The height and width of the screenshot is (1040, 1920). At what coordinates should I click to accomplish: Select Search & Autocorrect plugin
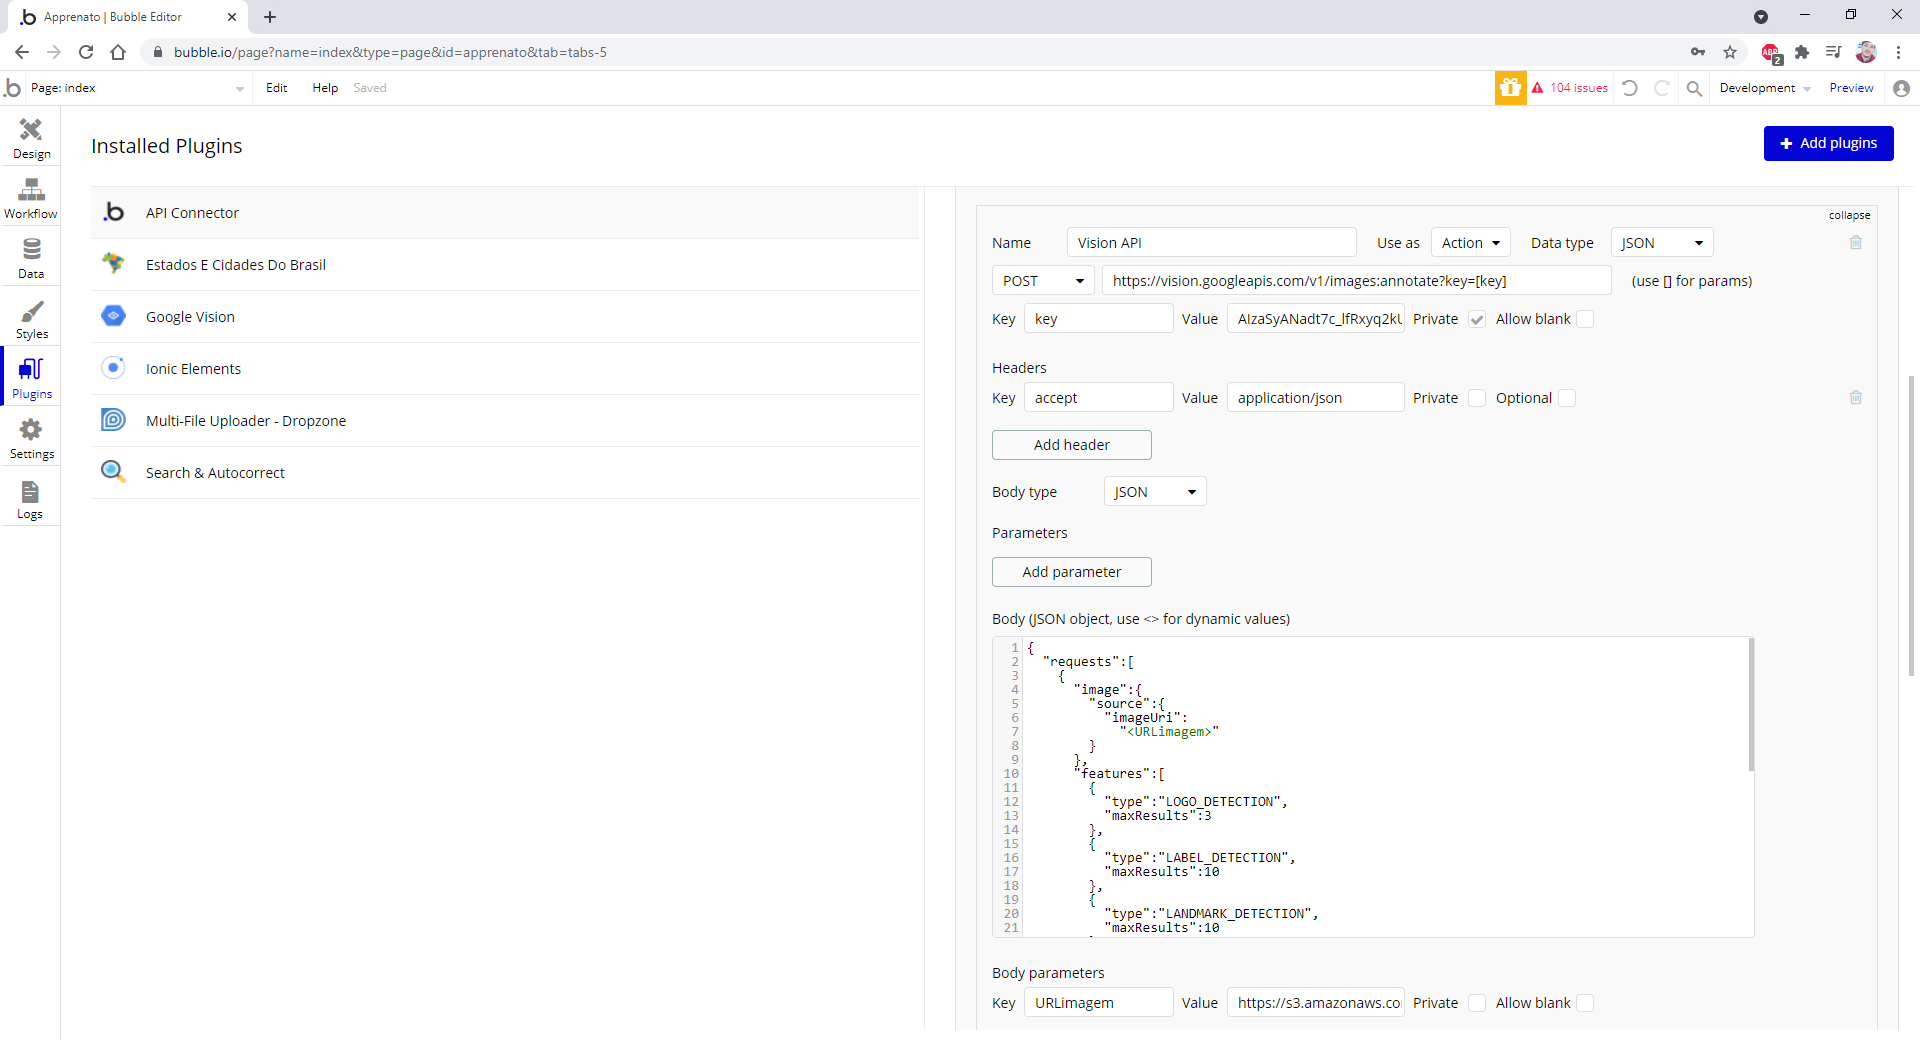505,473
